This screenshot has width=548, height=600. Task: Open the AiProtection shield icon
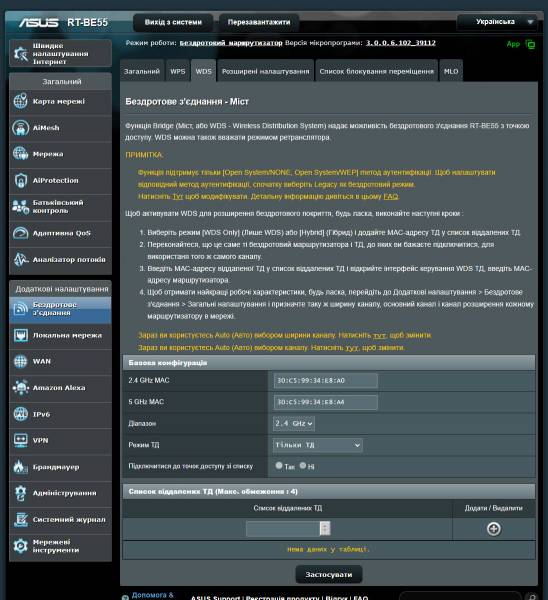click(20, 180)
